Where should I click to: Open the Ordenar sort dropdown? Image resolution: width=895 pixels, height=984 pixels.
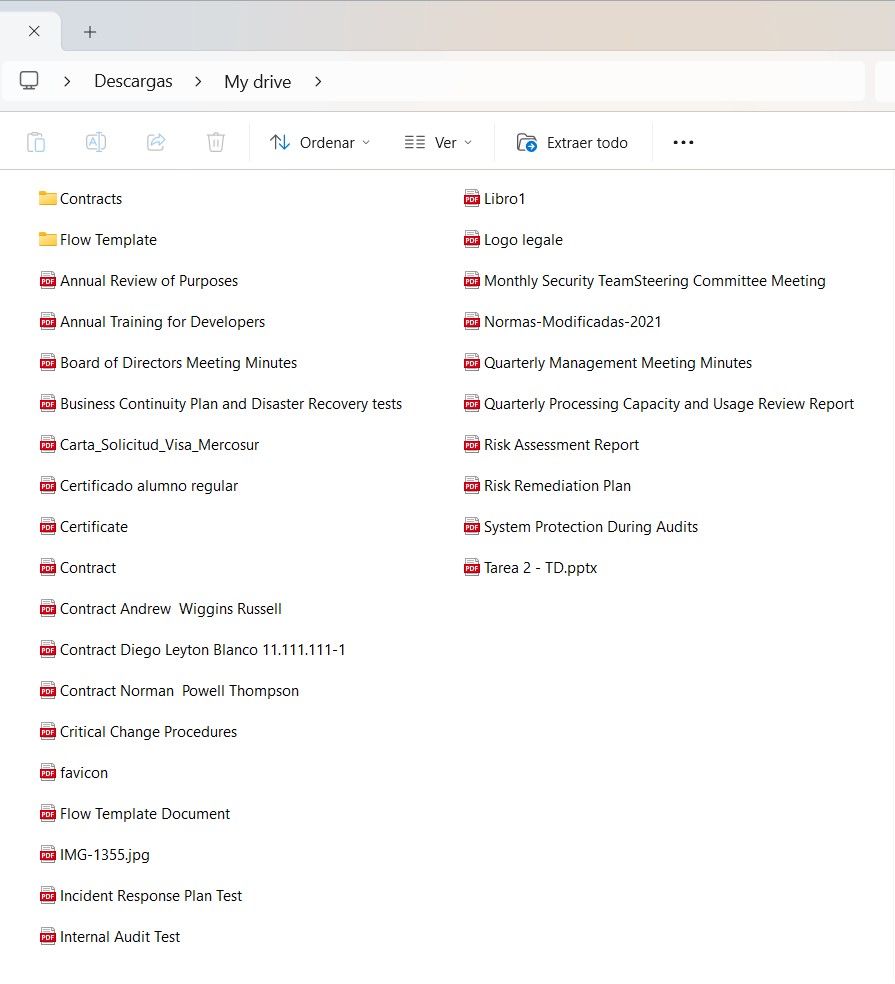[319, 142]
